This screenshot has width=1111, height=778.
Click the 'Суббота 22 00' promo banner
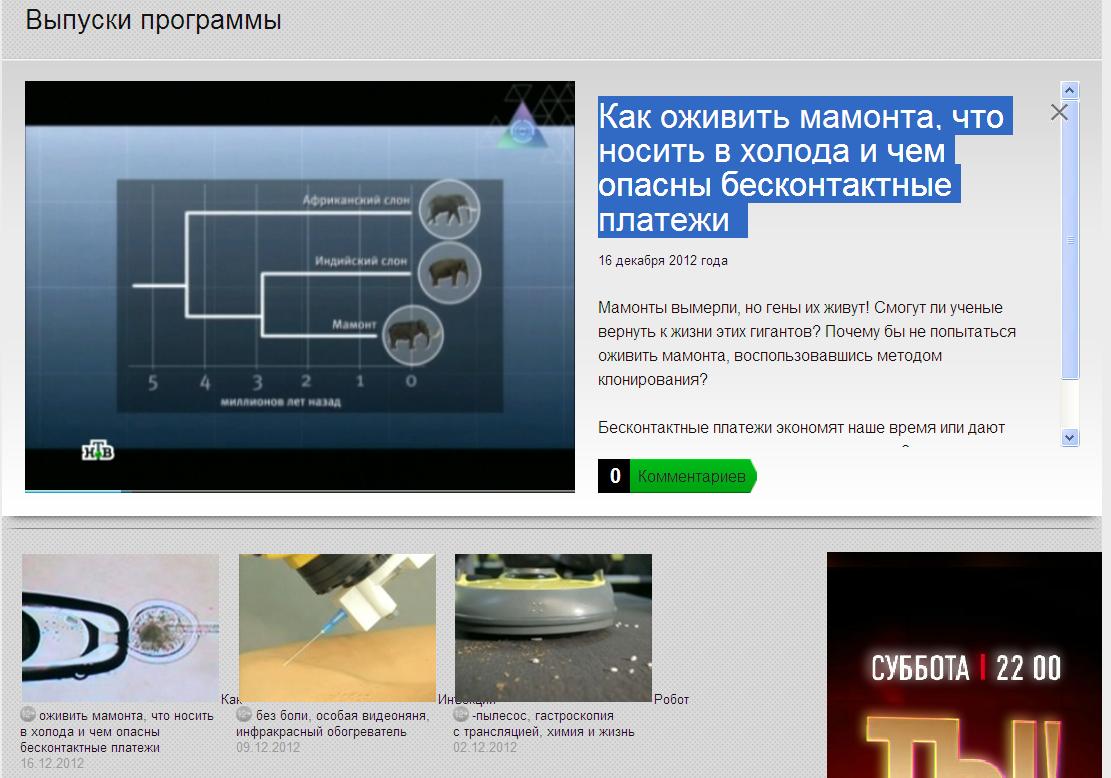point(965,666)
